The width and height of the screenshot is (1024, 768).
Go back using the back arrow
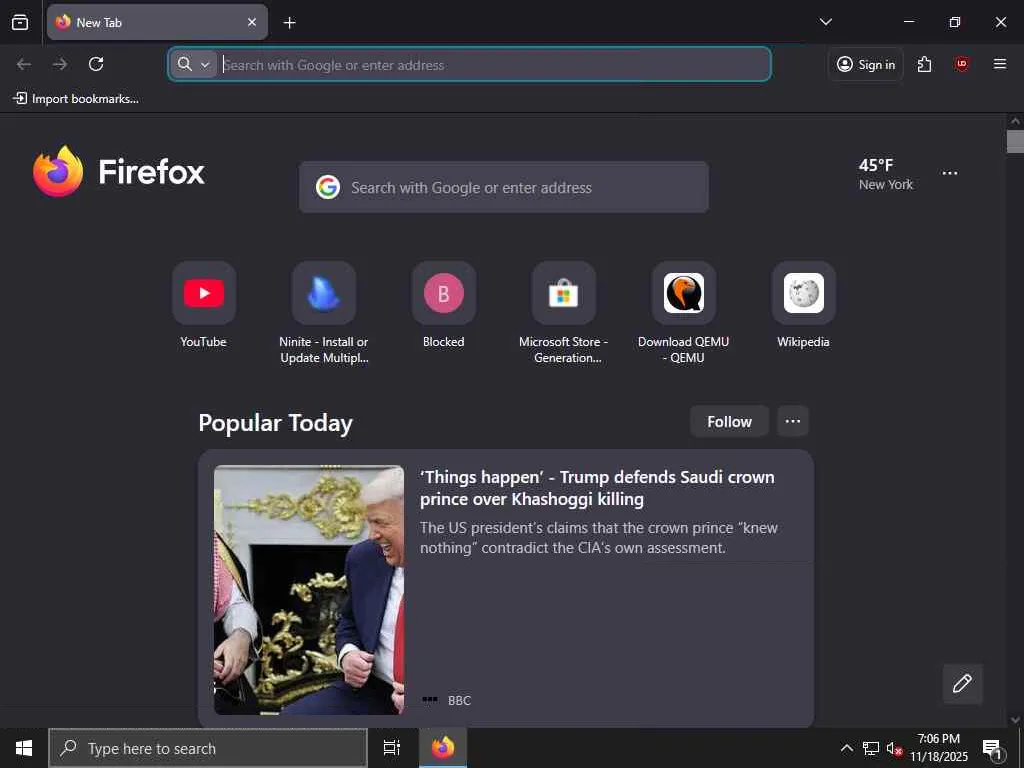[24, 64]
